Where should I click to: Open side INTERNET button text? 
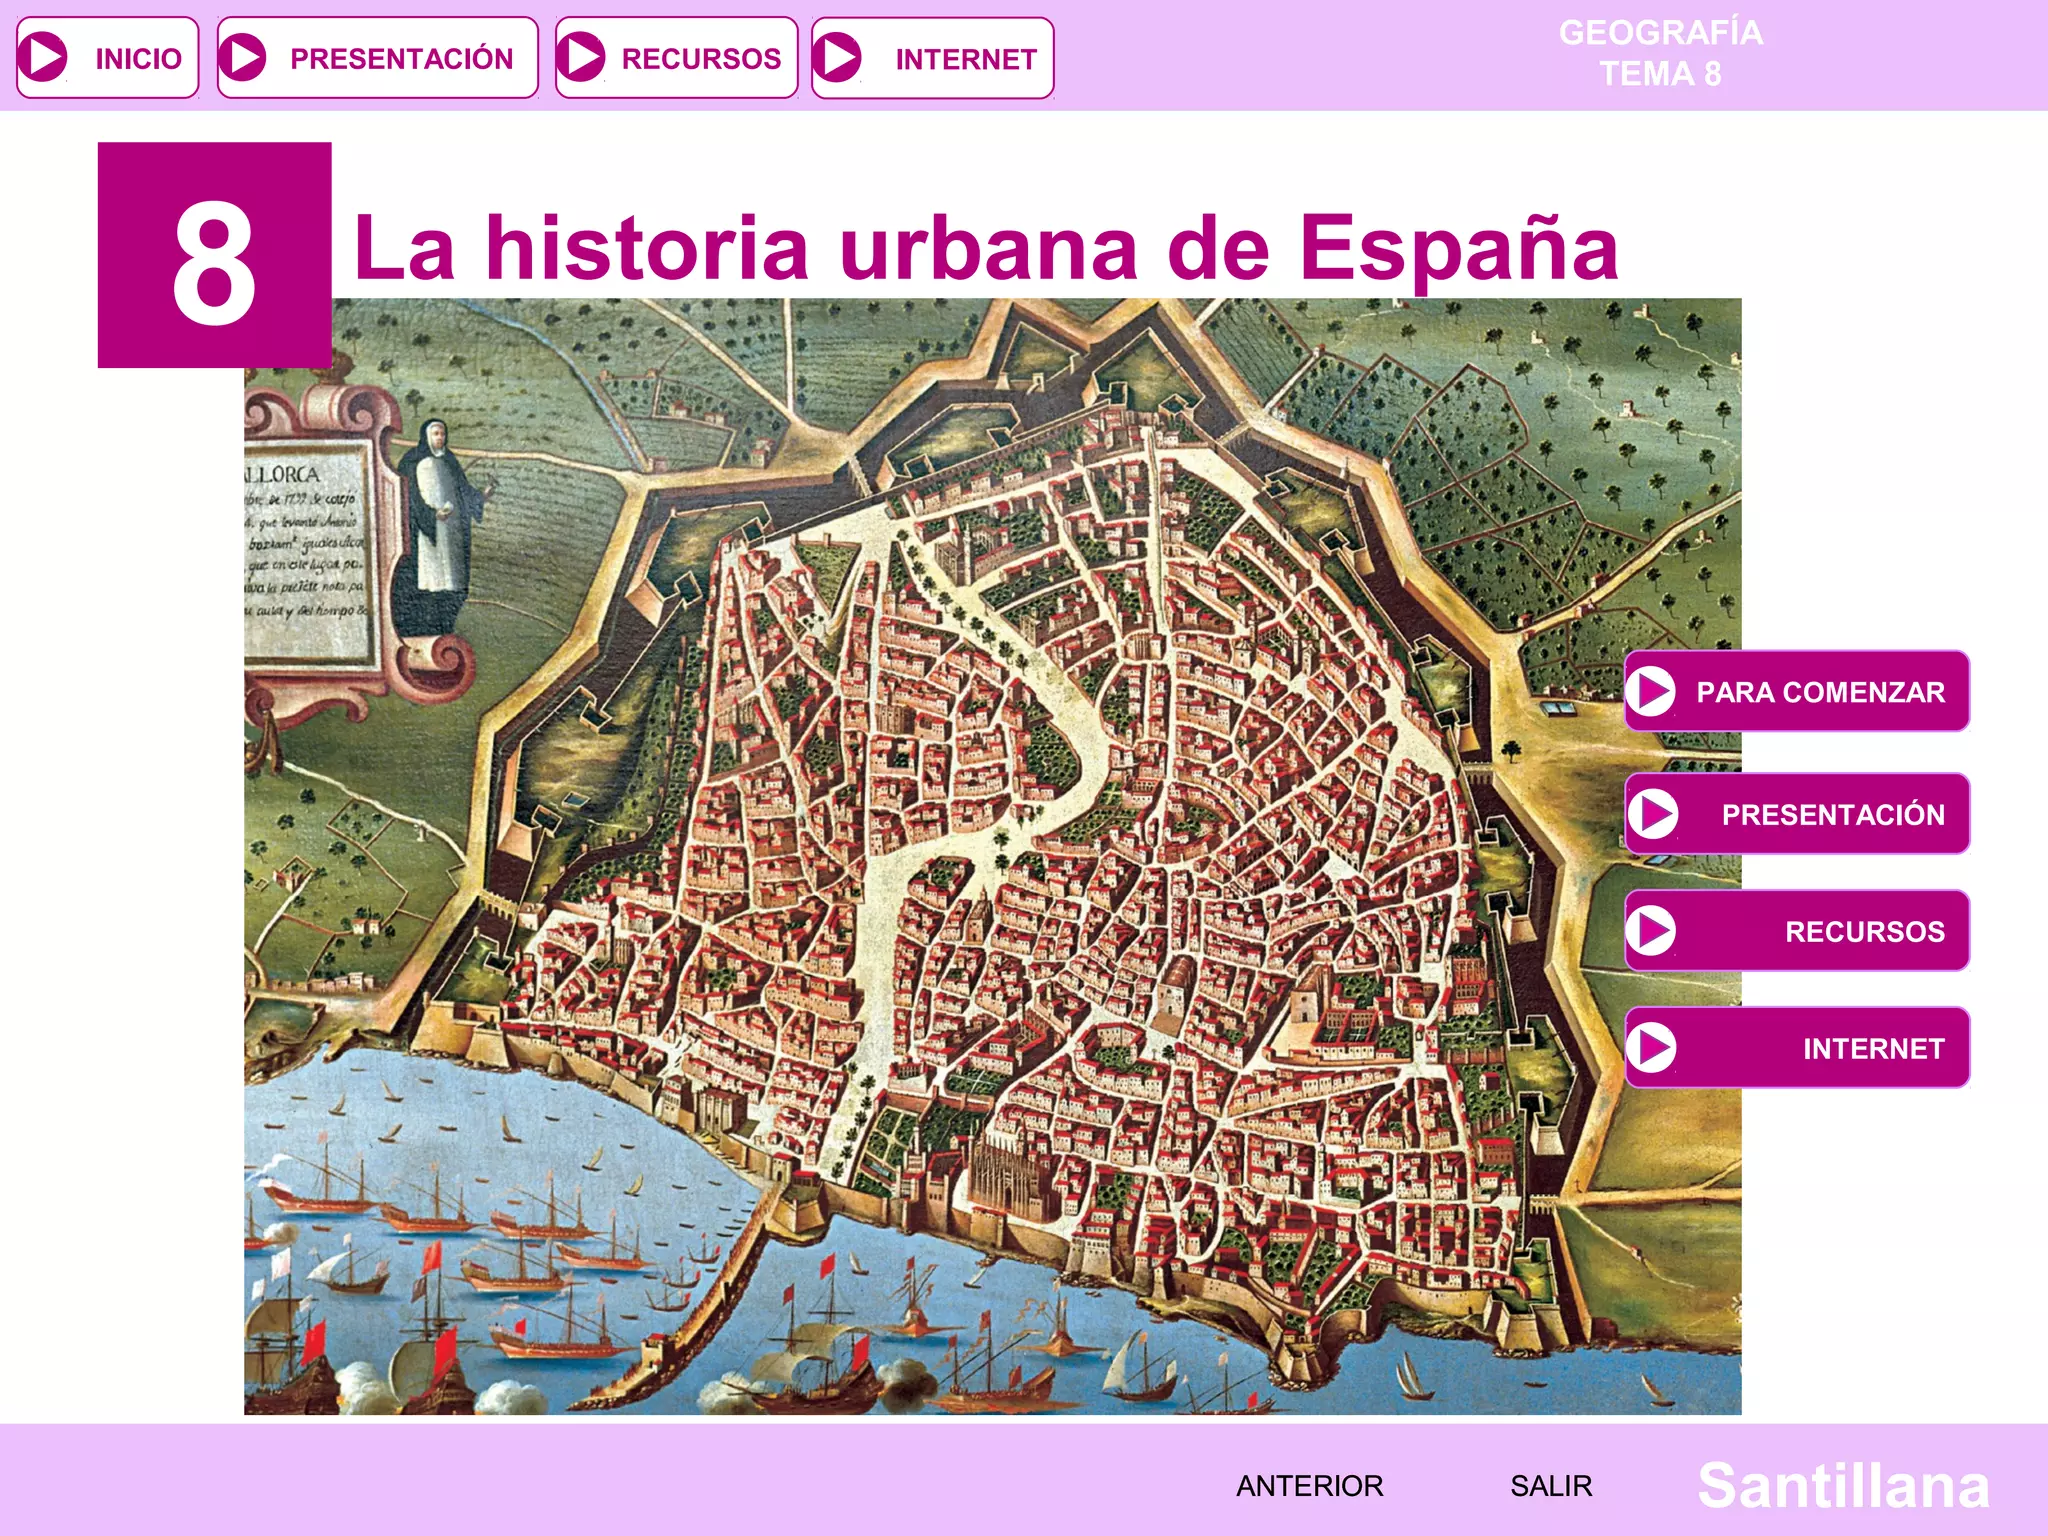point(1873,1048)
